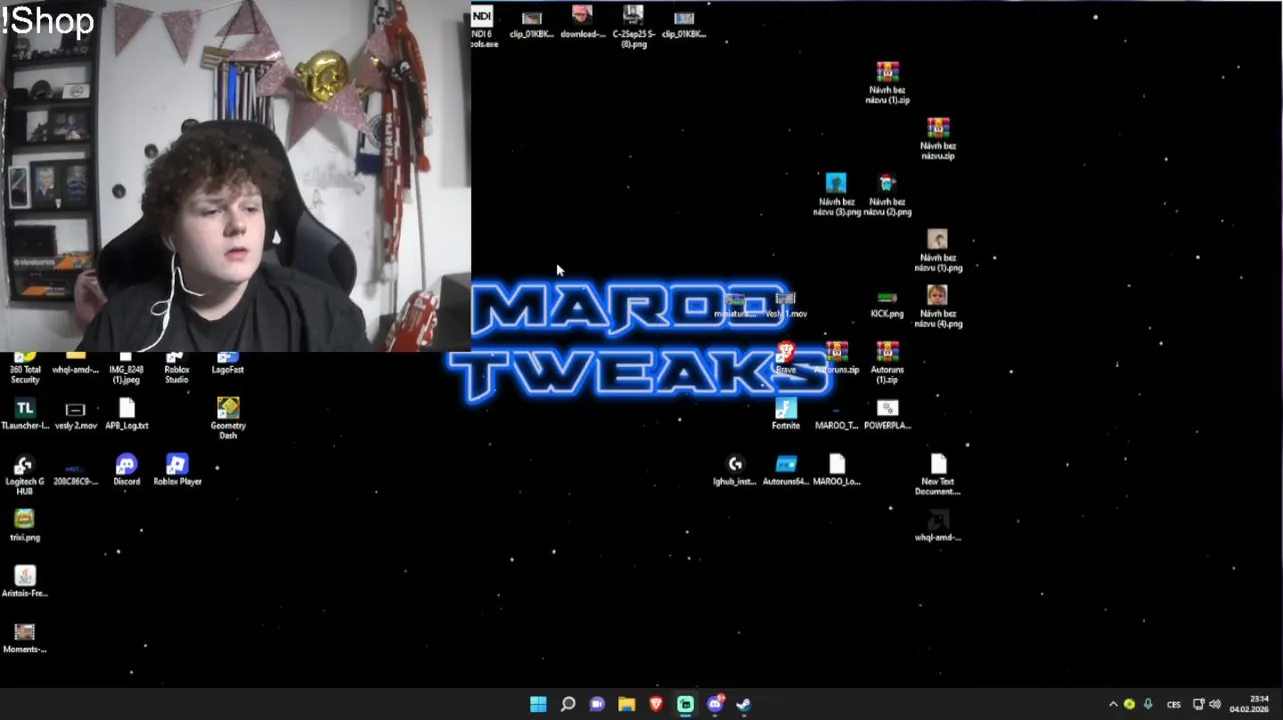Select the Vesly 1.mov video file
The height and width of the screenshot is (720, 1283).
(x=786, y=304)
